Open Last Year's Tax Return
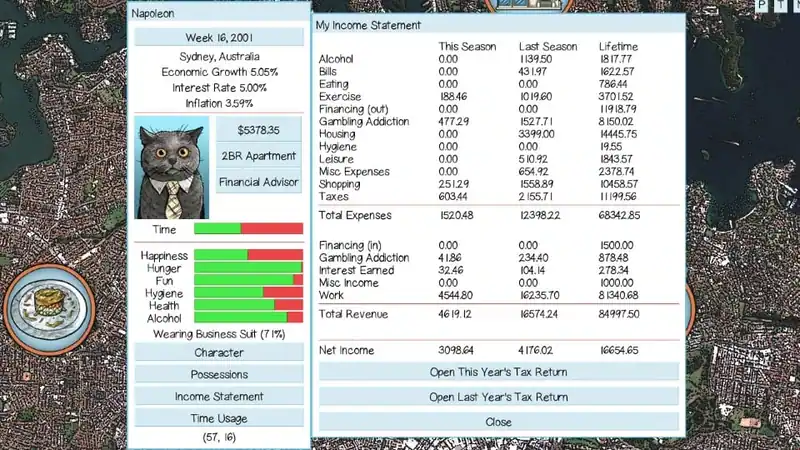The image size is (800, 450). [498, 397]
